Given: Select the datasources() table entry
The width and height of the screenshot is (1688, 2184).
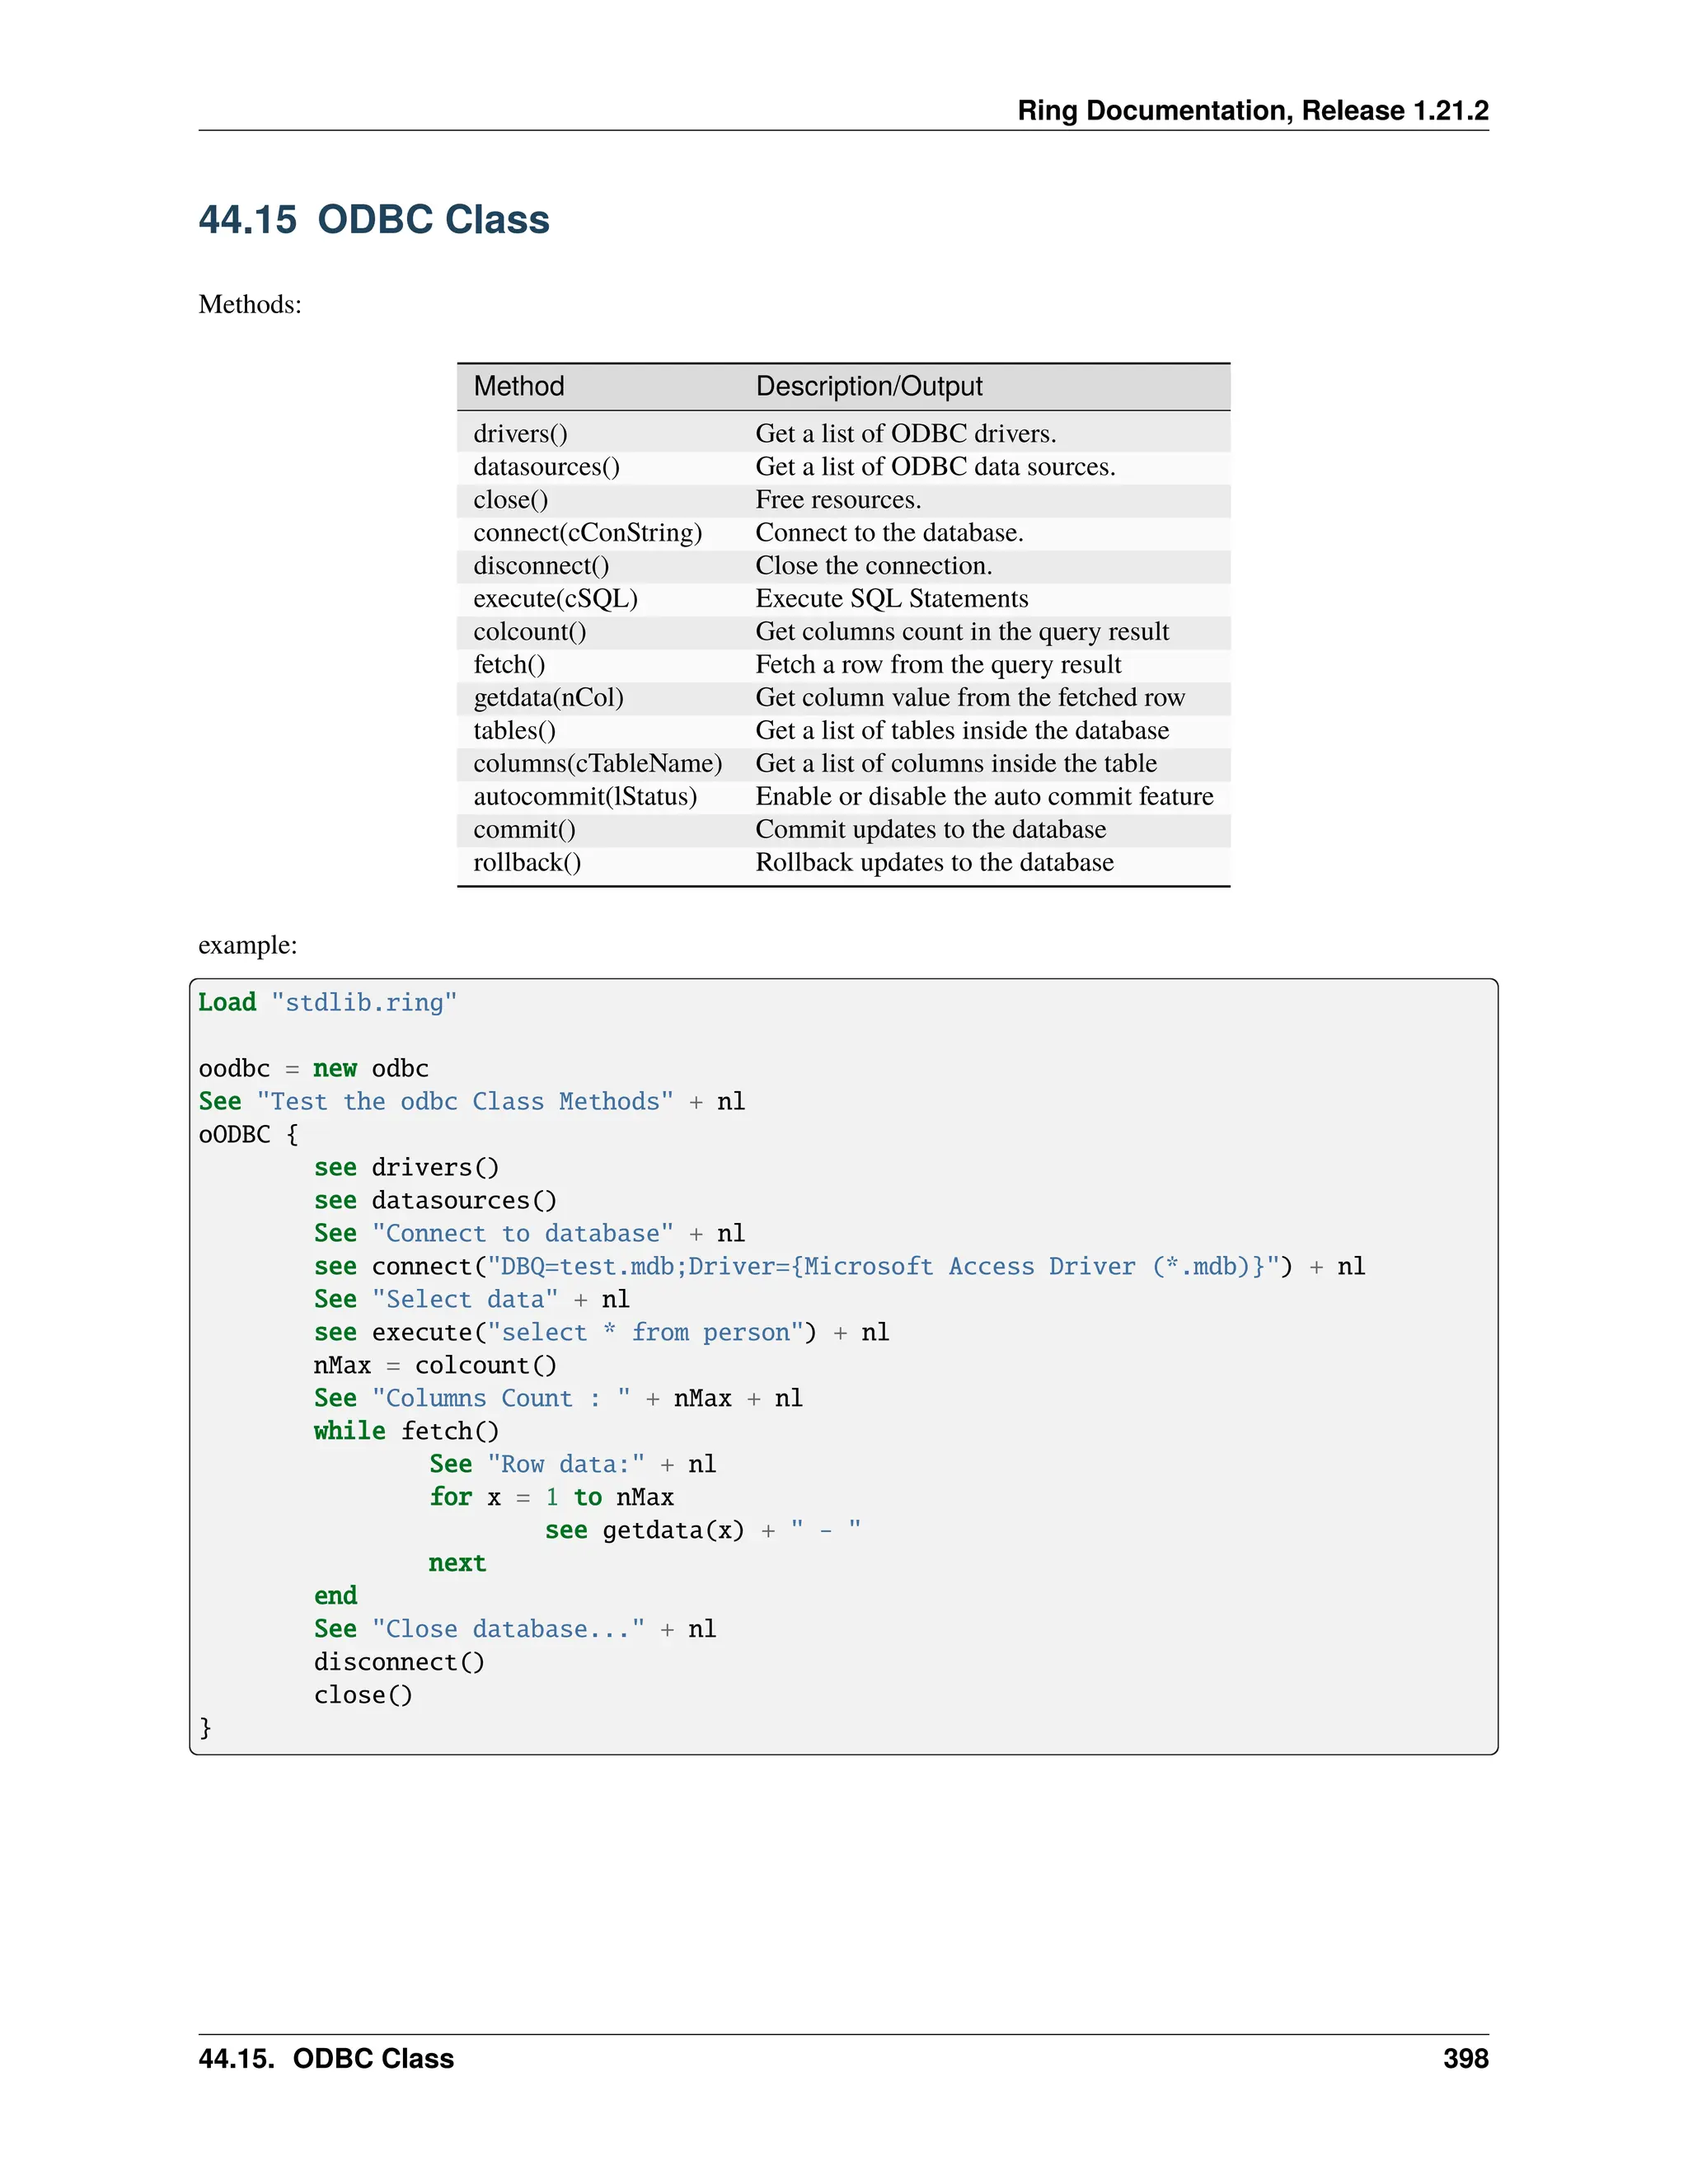Looking at the screenshot, I should (x=546, y=467).
